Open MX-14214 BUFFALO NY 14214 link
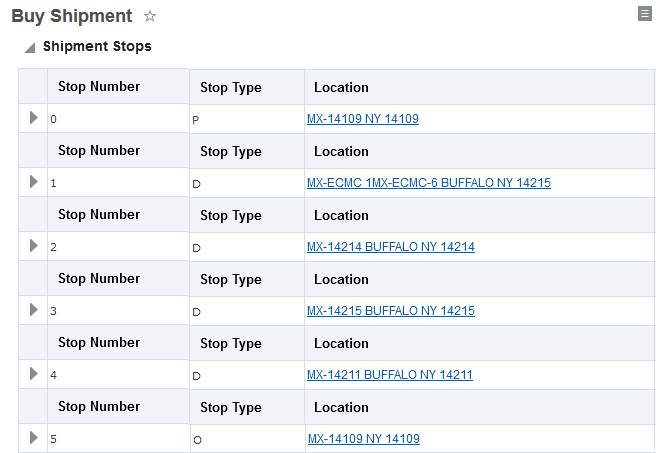 tap(390, 247)
